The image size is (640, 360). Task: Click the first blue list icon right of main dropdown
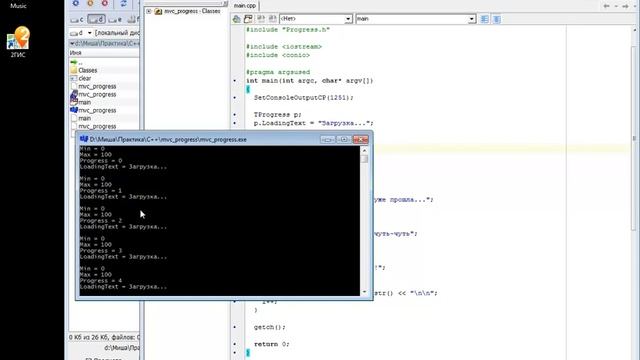pos(484,19)
